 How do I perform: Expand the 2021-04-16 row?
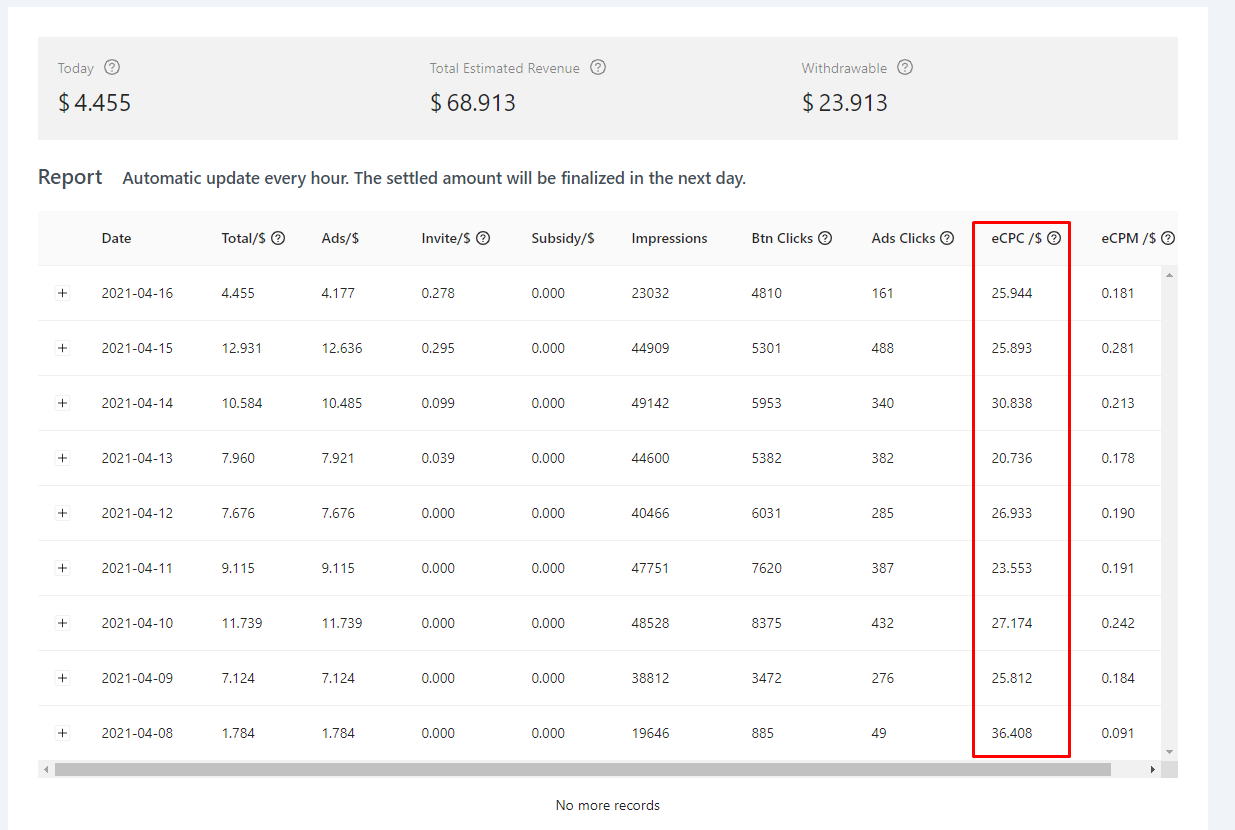[x=62, y=293]
